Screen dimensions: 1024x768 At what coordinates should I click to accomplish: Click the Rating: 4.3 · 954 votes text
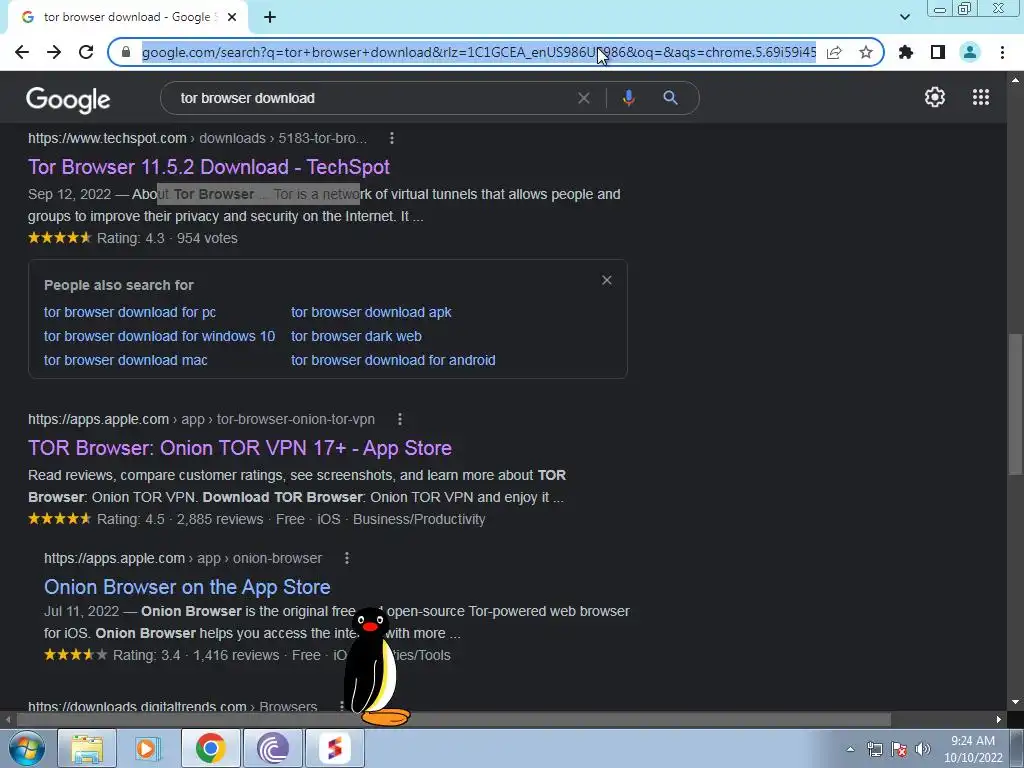(167, 238)
